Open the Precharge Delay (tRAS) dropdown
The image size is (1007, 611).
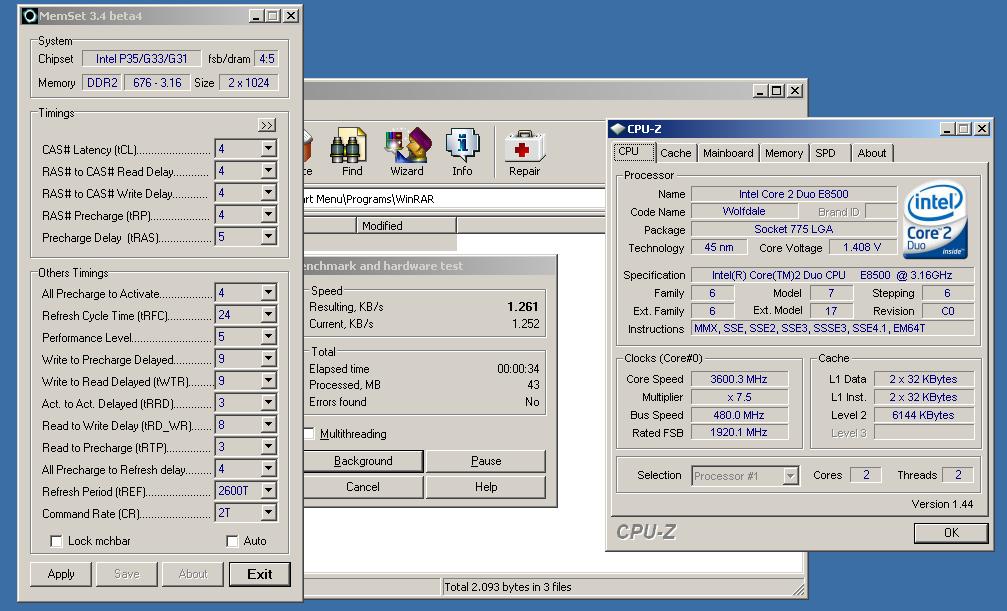point(268,237)
